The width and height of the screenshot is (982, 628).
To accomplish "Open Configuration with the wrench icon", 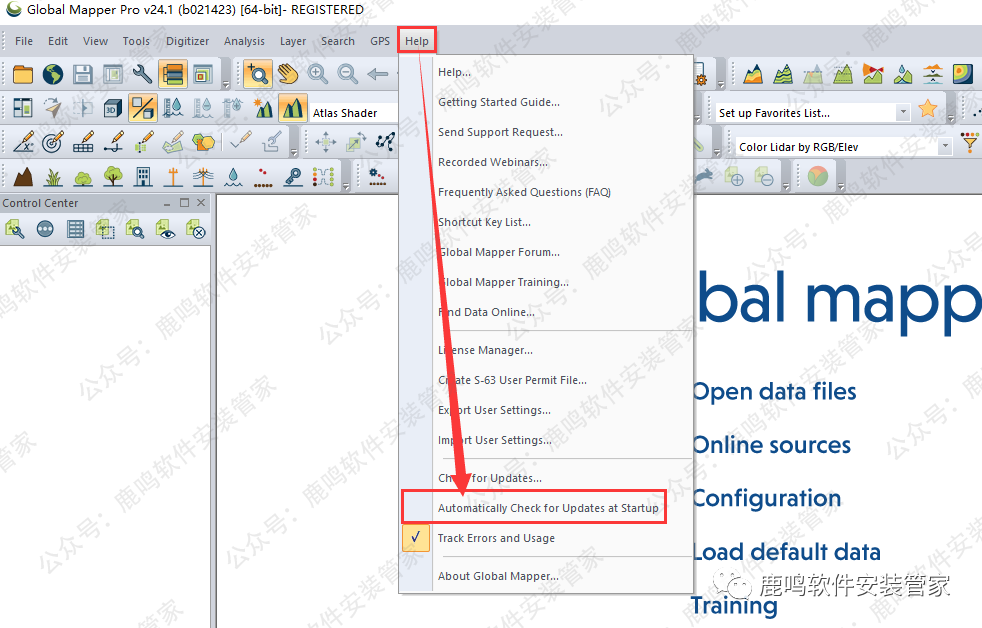I will [142, 74].
